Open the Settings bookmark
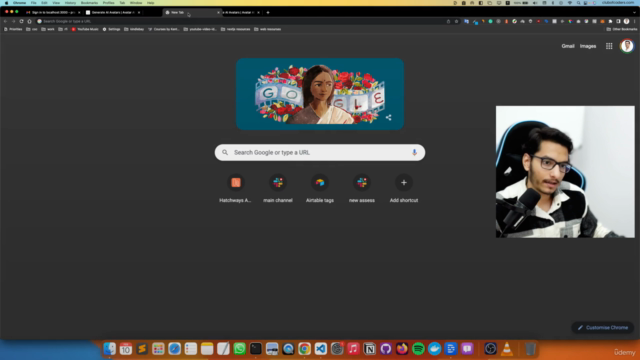640x360 pixels. click(111, 29)
